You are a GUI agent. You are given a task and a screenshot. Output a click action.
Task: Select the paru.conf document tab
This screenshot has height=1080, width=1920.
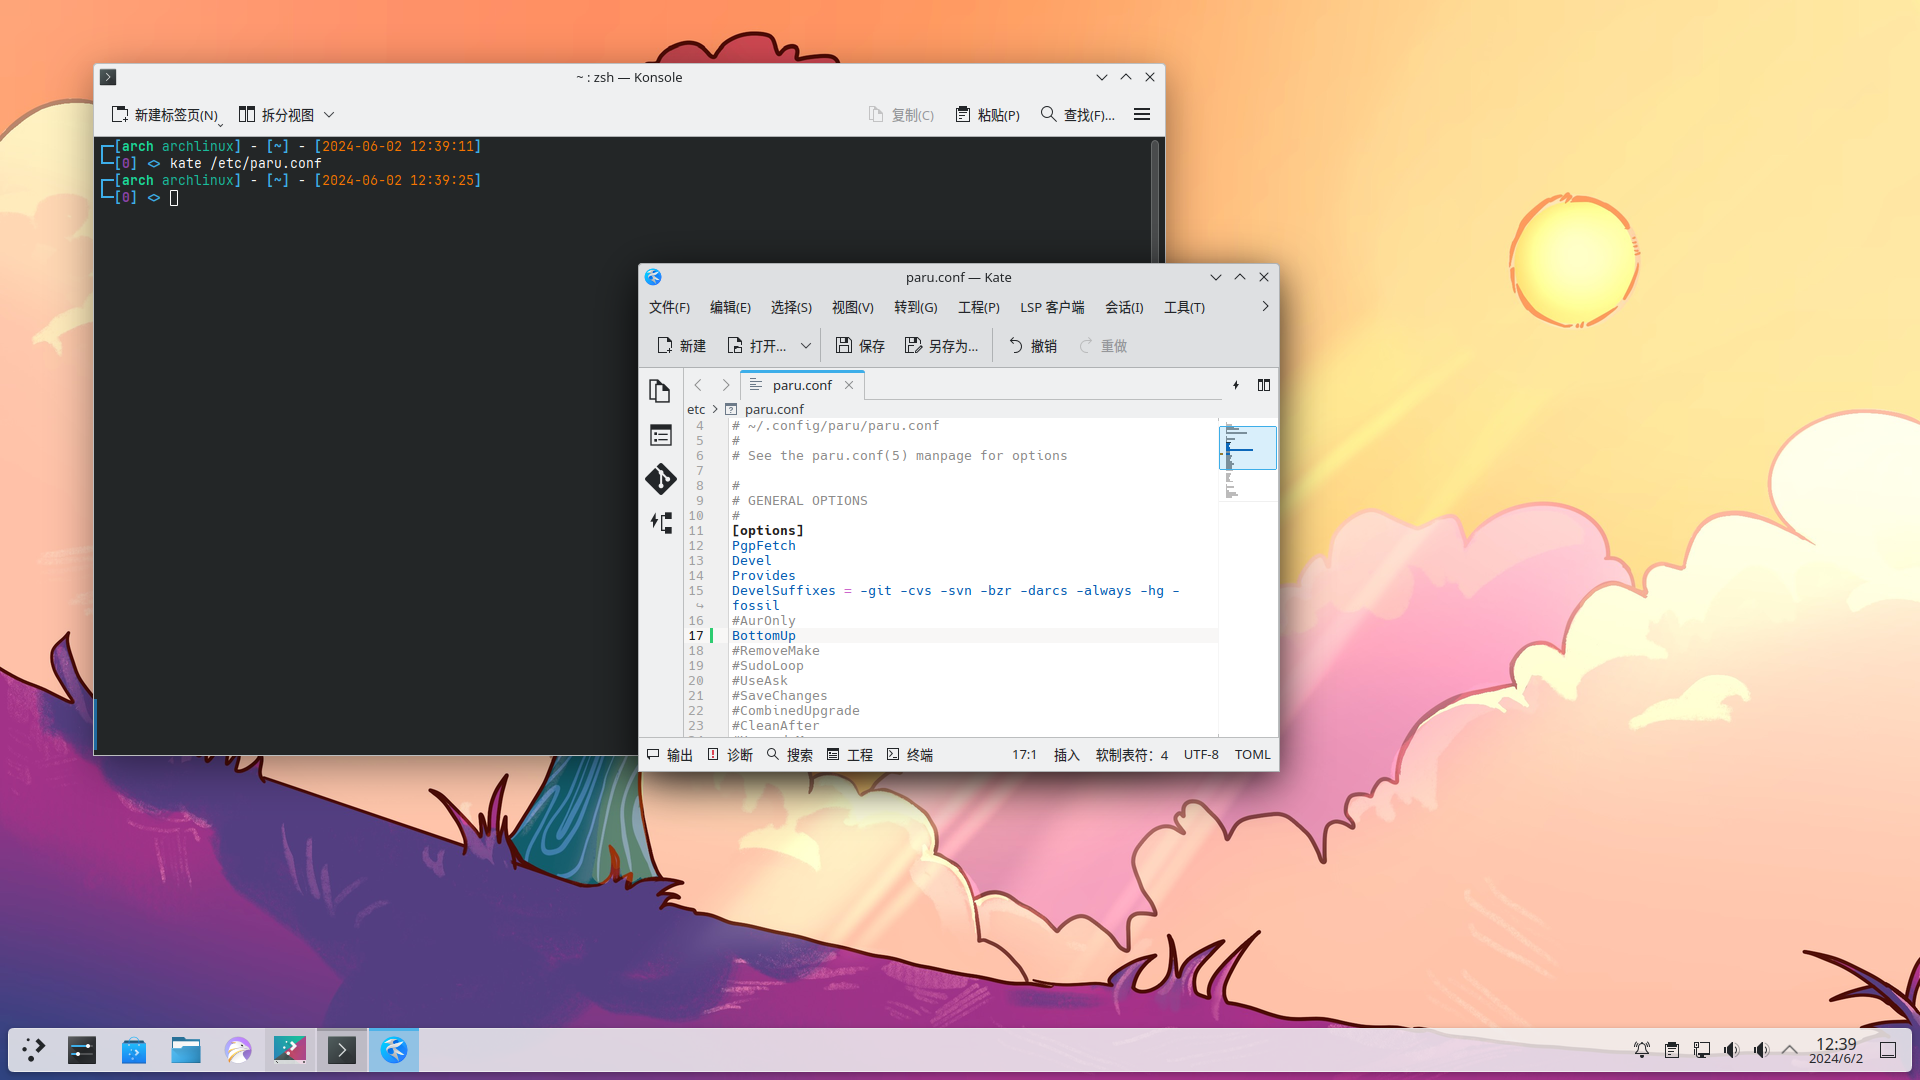pyautogui.click(x=801, y=385)
